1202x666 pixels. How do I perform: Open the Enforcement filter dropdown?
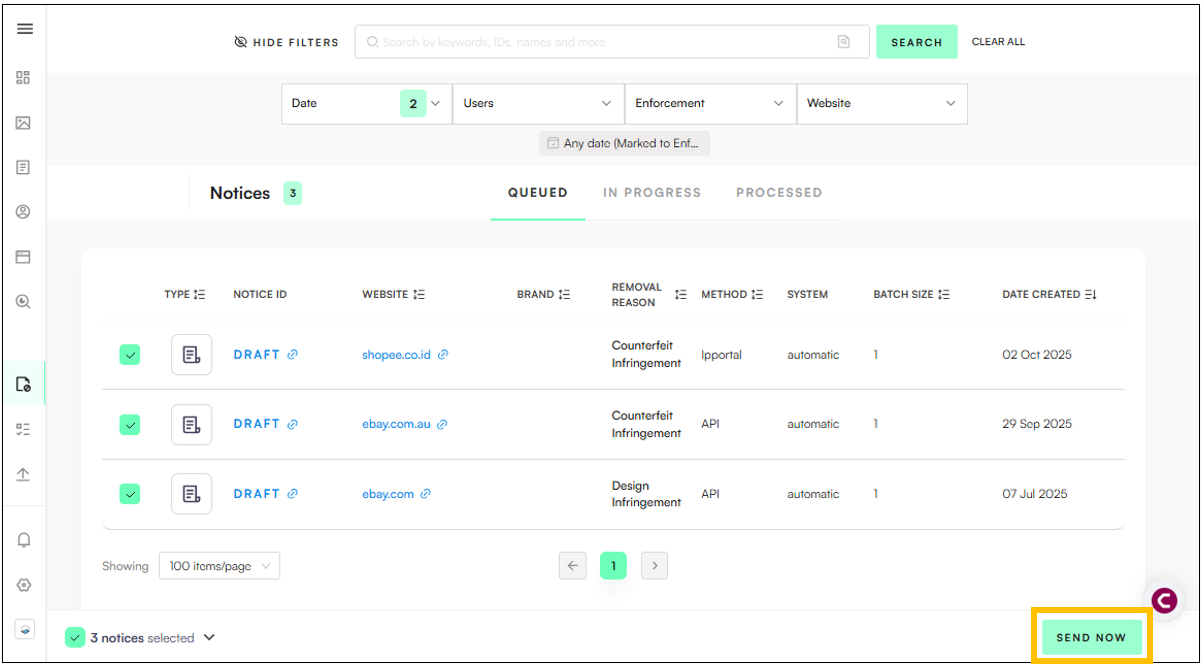click(710, 104)
